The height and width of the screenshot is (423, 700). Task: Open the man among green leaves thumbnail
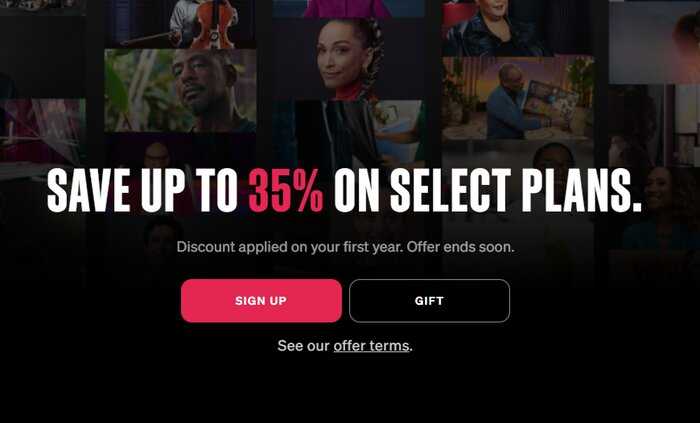point(180,91)
